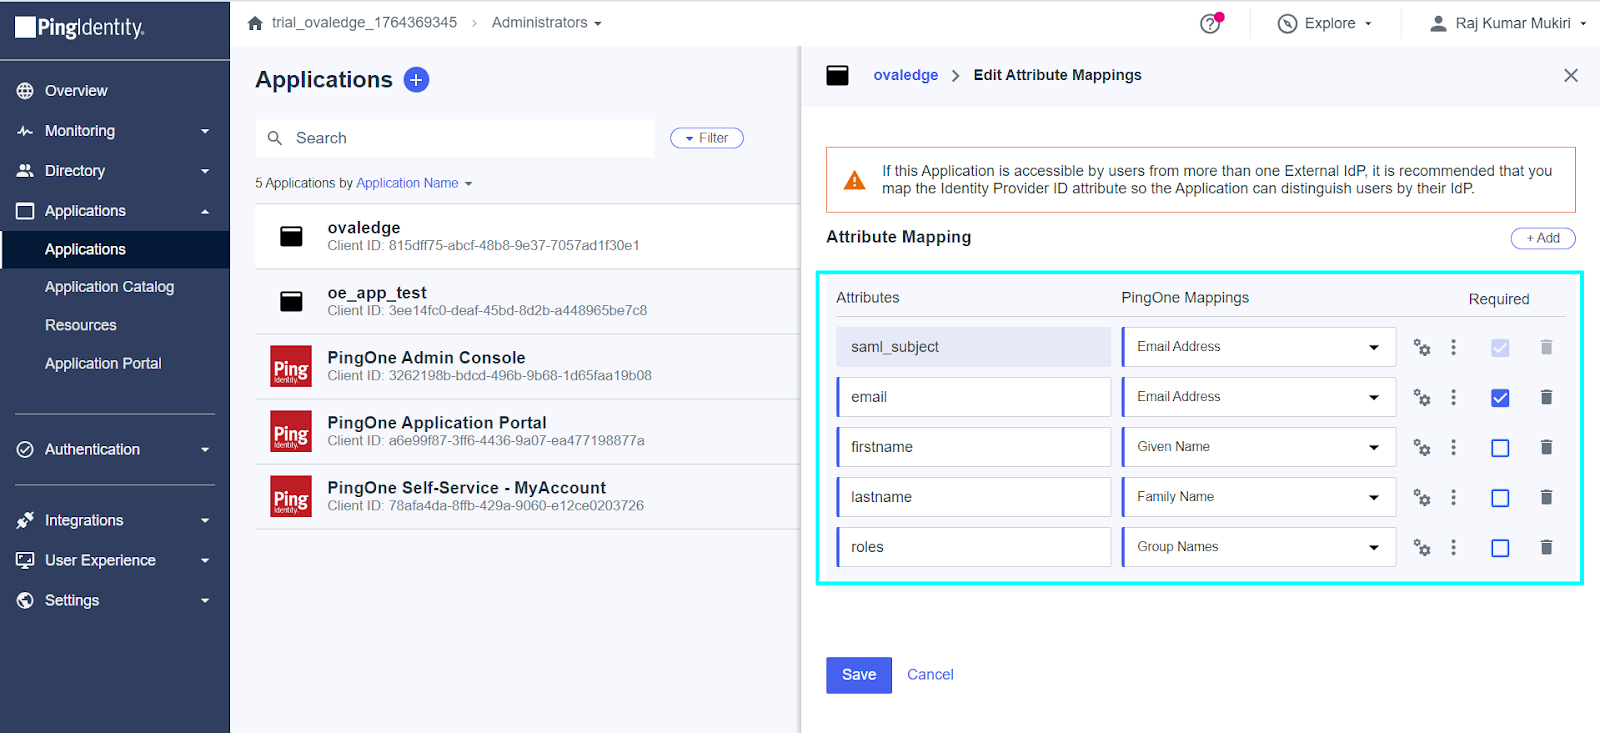Focus the applications Search field

pos(455,138)
